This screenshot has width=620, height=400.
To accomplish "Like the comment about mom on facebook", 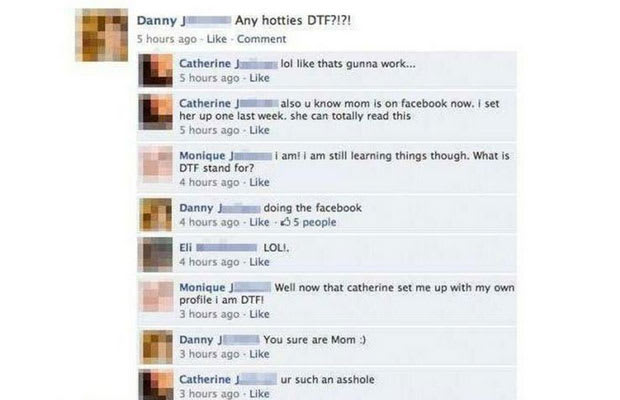I will click(x=259, y=130).
